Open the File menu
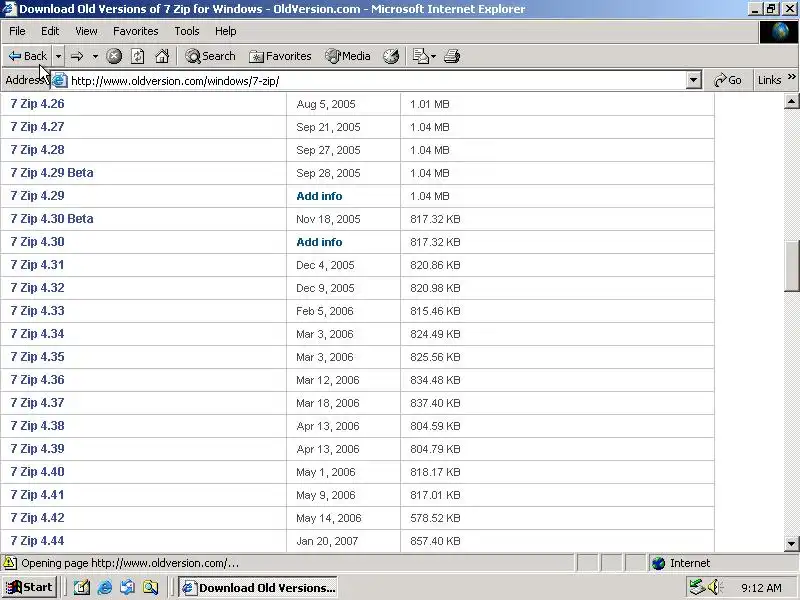Image resolution: width=800 pixels, height=600 pixels. point(17,31)
